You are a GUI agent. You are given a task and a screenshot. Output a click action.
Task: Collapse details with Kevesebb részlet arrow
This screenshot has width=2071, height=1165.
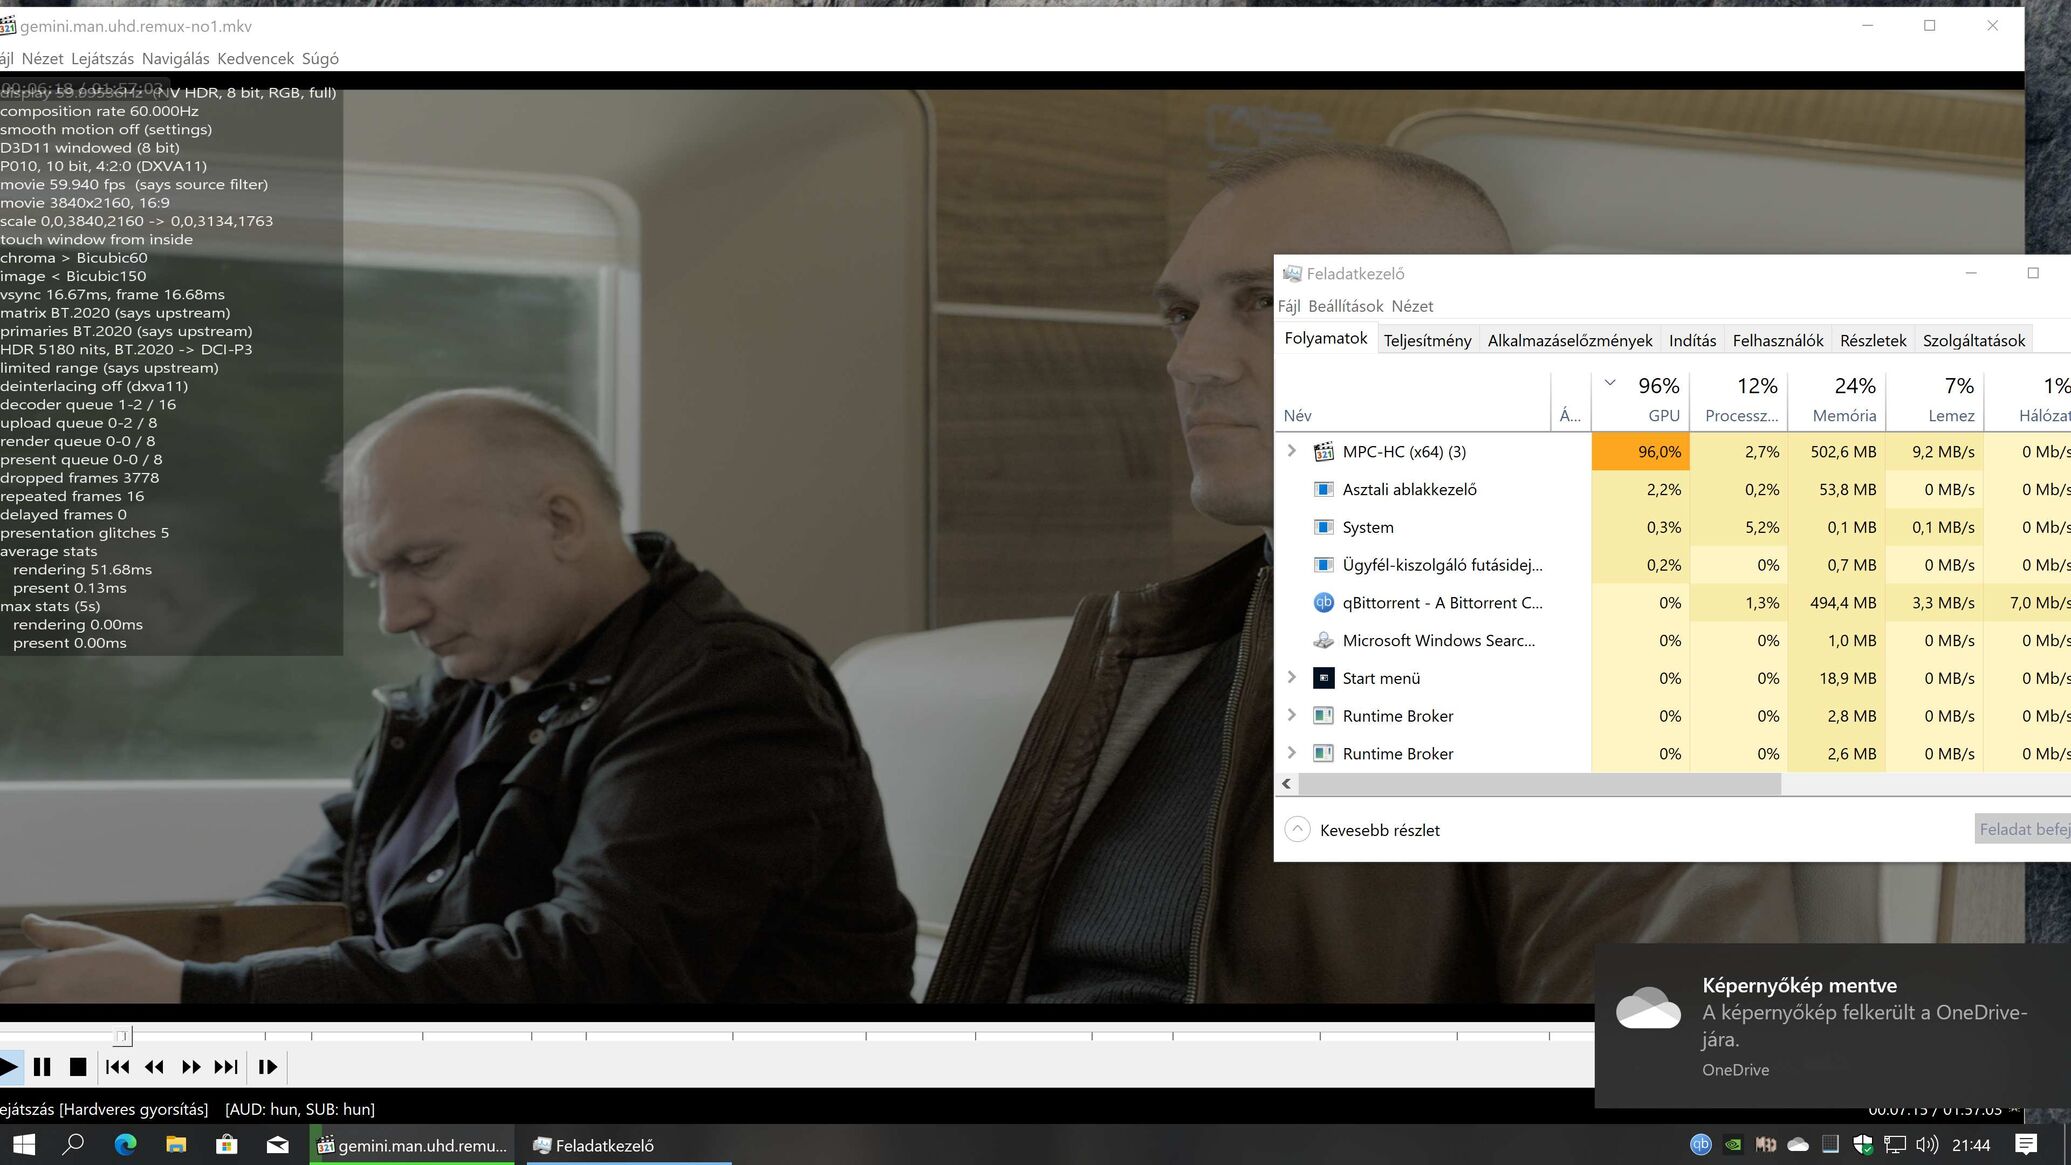[x=1297, y=830]
